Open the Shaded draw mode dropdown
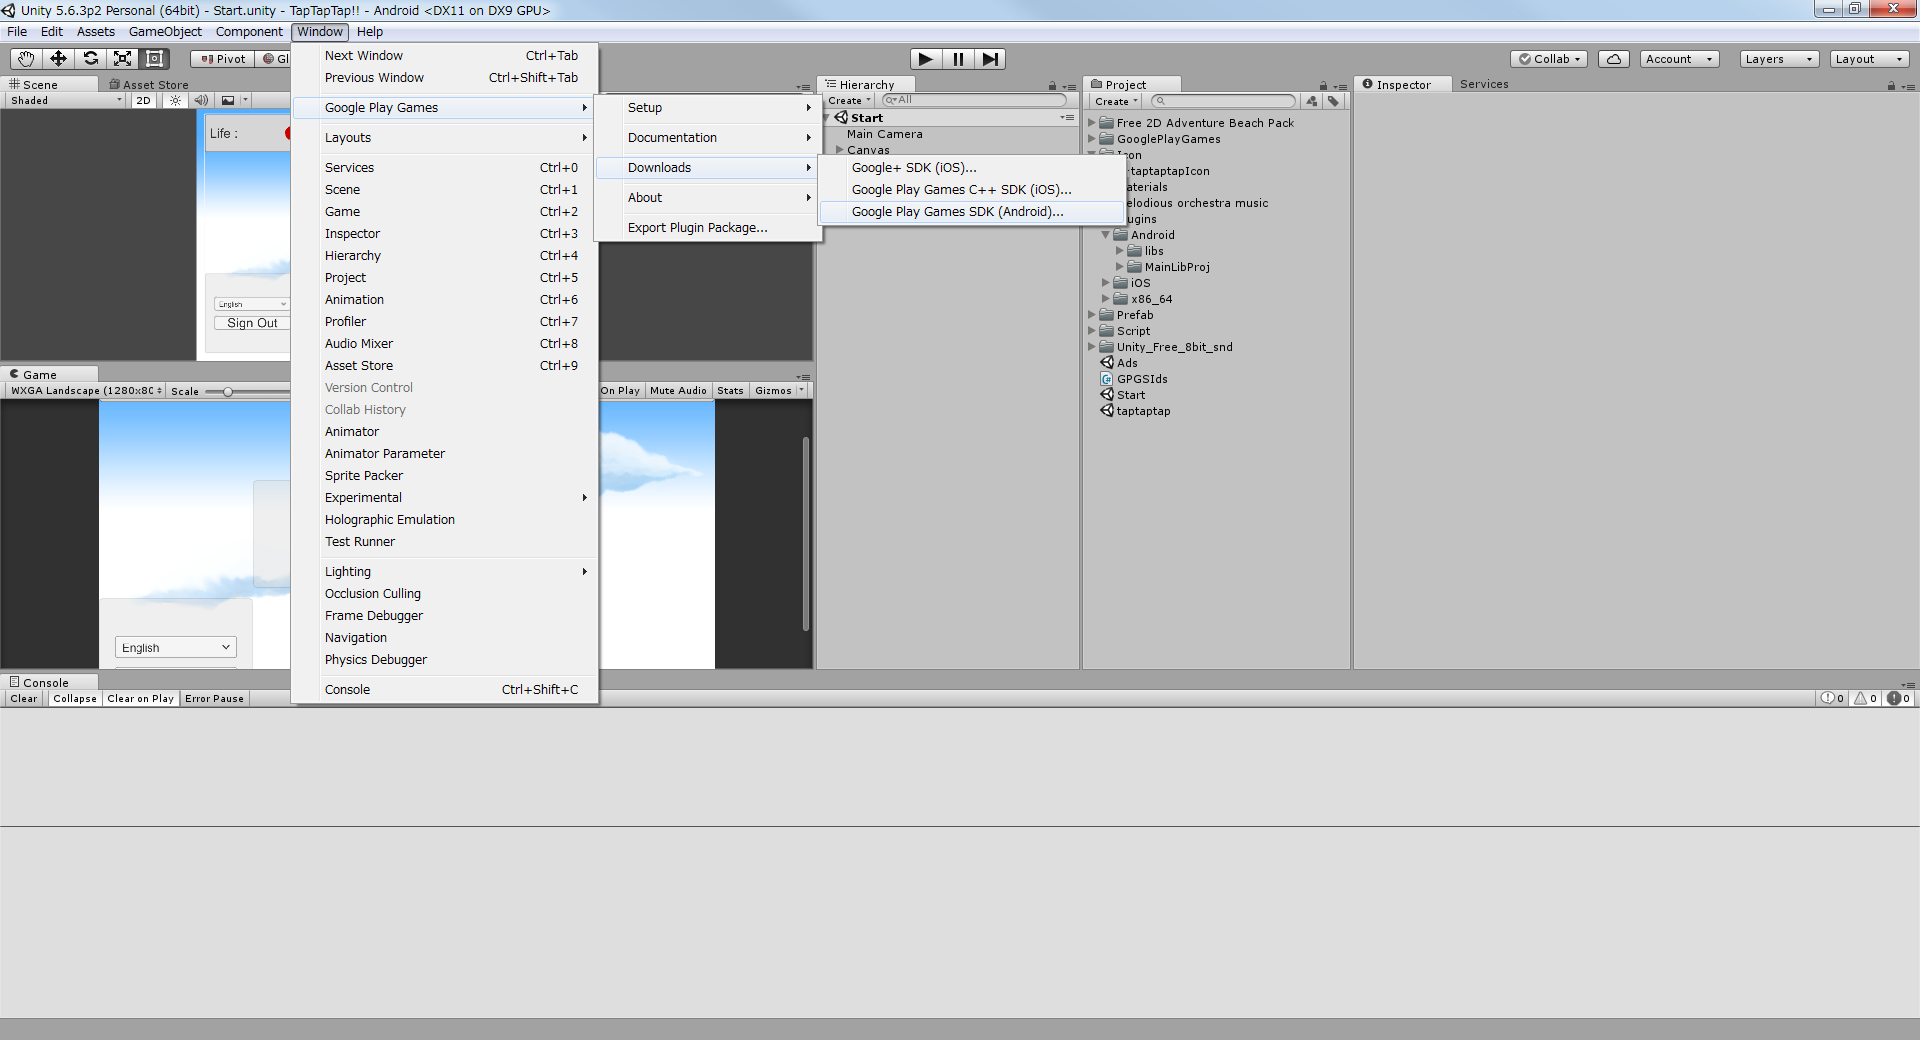Image resolution: width=1920 pixels, height=1040 pixels. click(x=66, y=100)
